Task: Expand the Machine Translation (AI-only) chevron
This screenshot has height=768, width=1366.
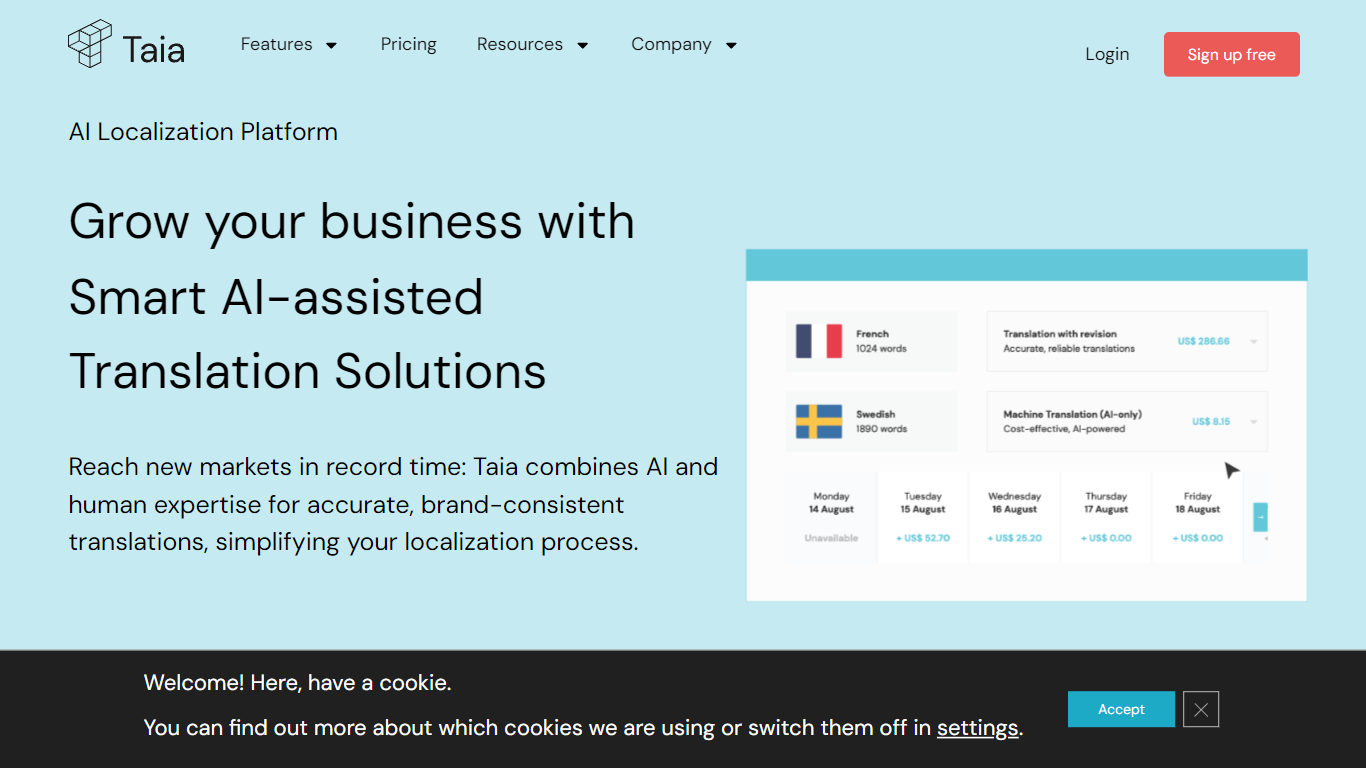Action: pos(1254,422)
